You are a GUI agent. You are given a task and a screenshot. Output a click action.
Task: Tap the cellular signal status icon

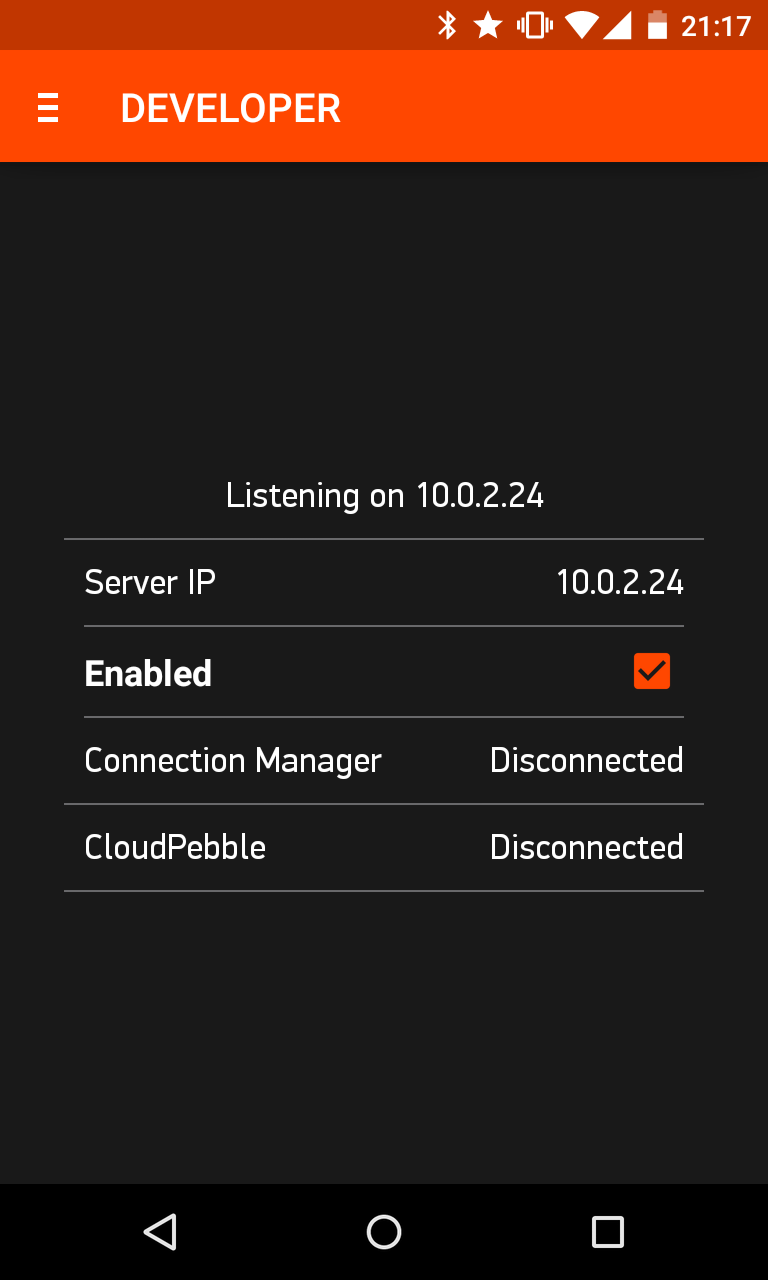(x=618, y=25)
